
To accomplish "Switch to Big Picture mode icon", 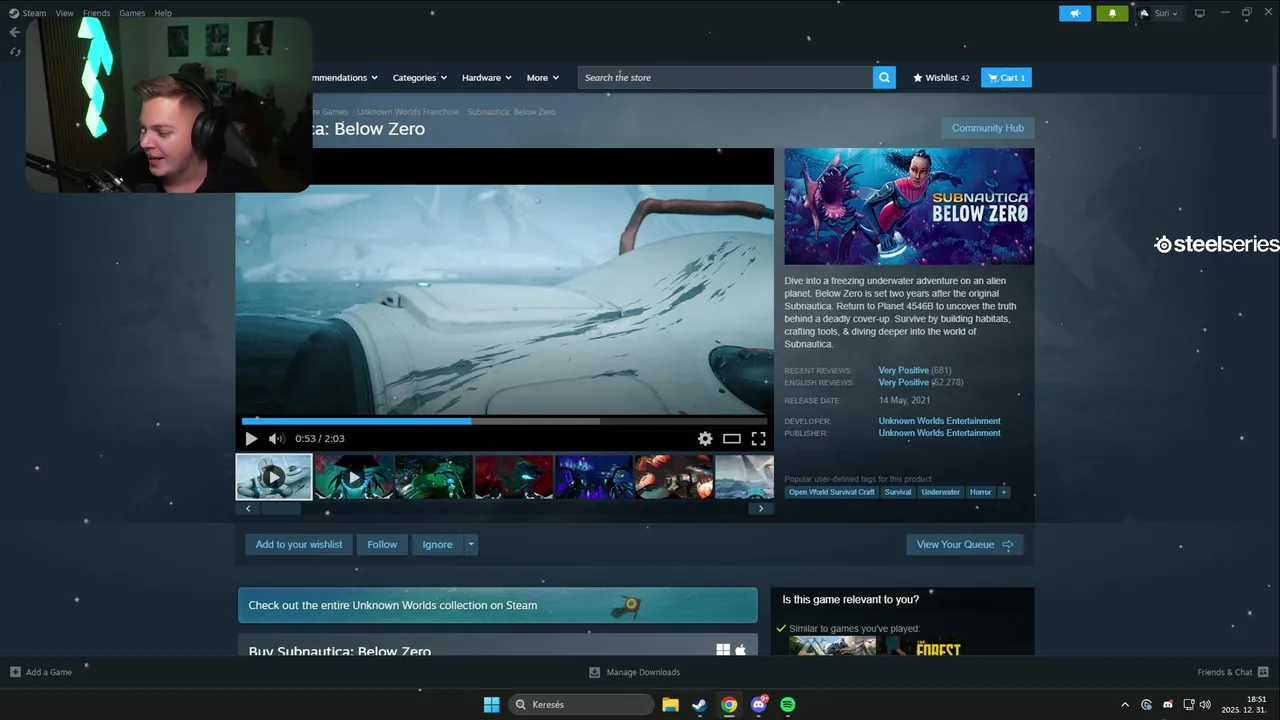I will coord(1200,13).
